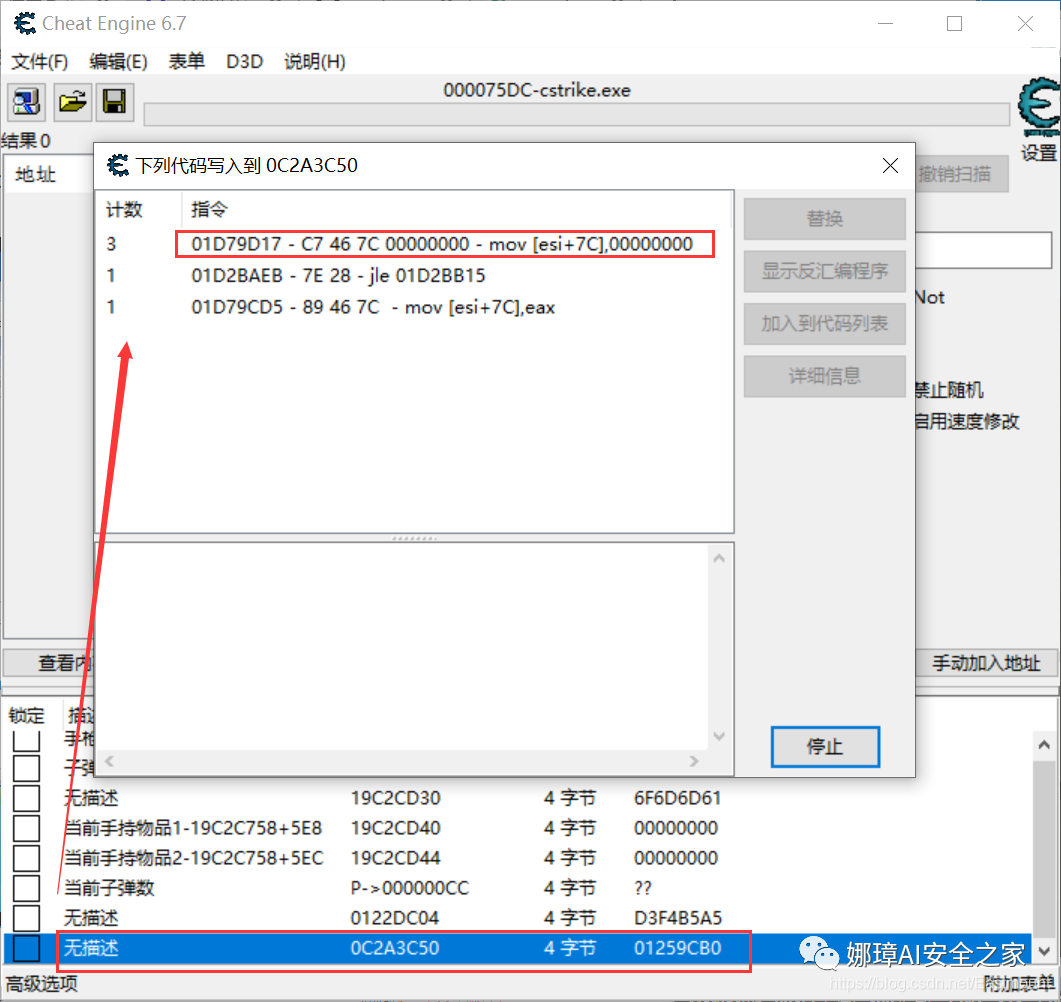The width and height of the screenshot is (1061, 1002).
Task: Click address list scroll down arrow
Action: [1044, 951]
